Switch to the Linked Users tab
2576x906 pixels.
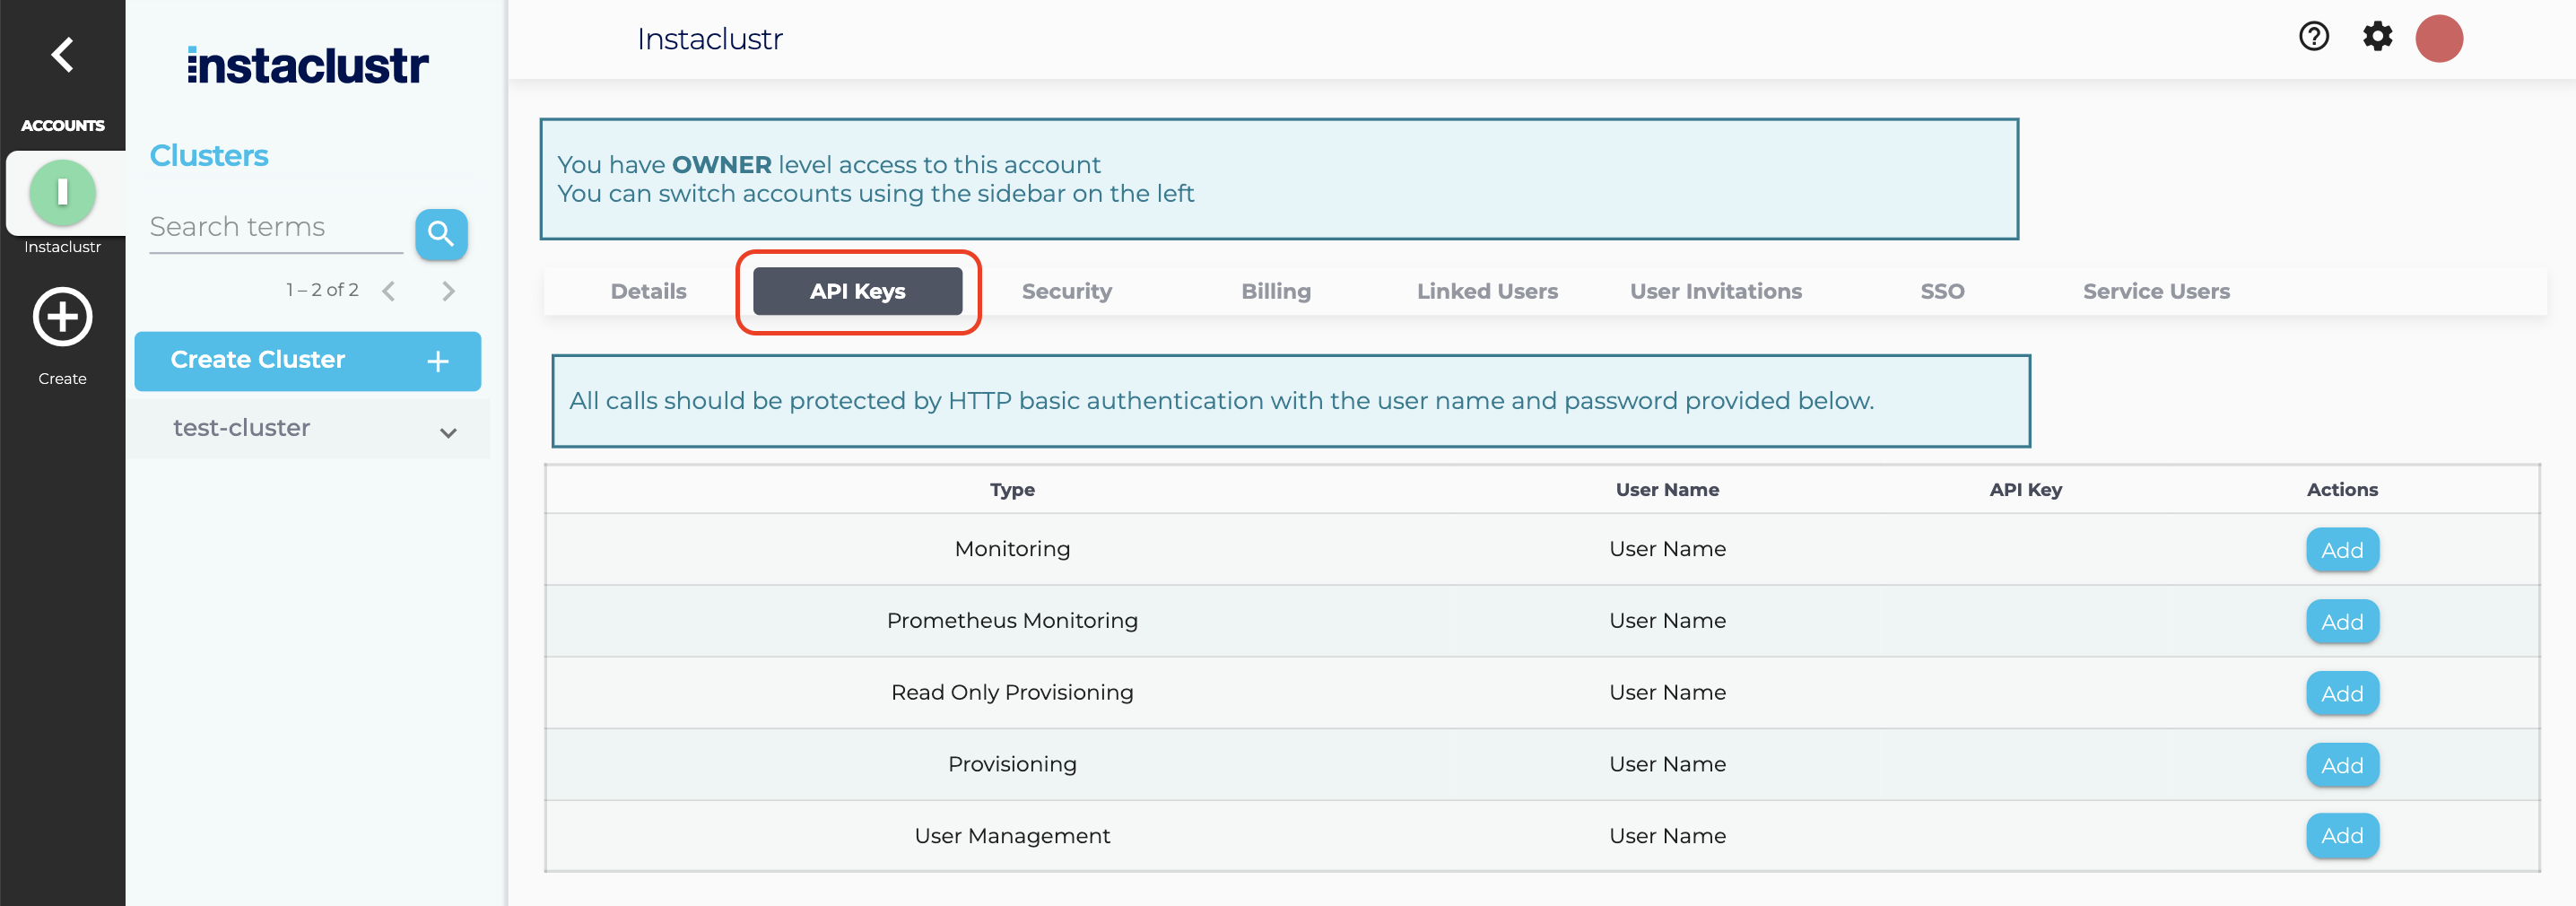[1487, 291]
